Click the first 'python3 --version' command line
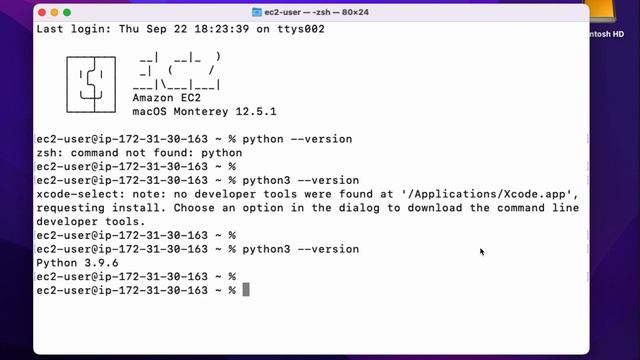Screen dimensions: 640x360 [x=198, y=180]
